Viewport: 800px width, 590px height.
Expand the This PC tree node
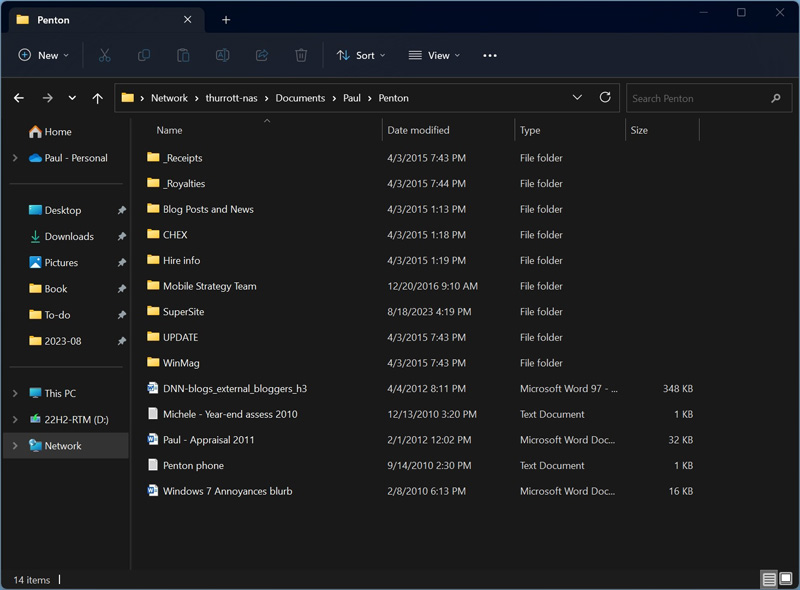pyautogui.click(x=15, y=394)
